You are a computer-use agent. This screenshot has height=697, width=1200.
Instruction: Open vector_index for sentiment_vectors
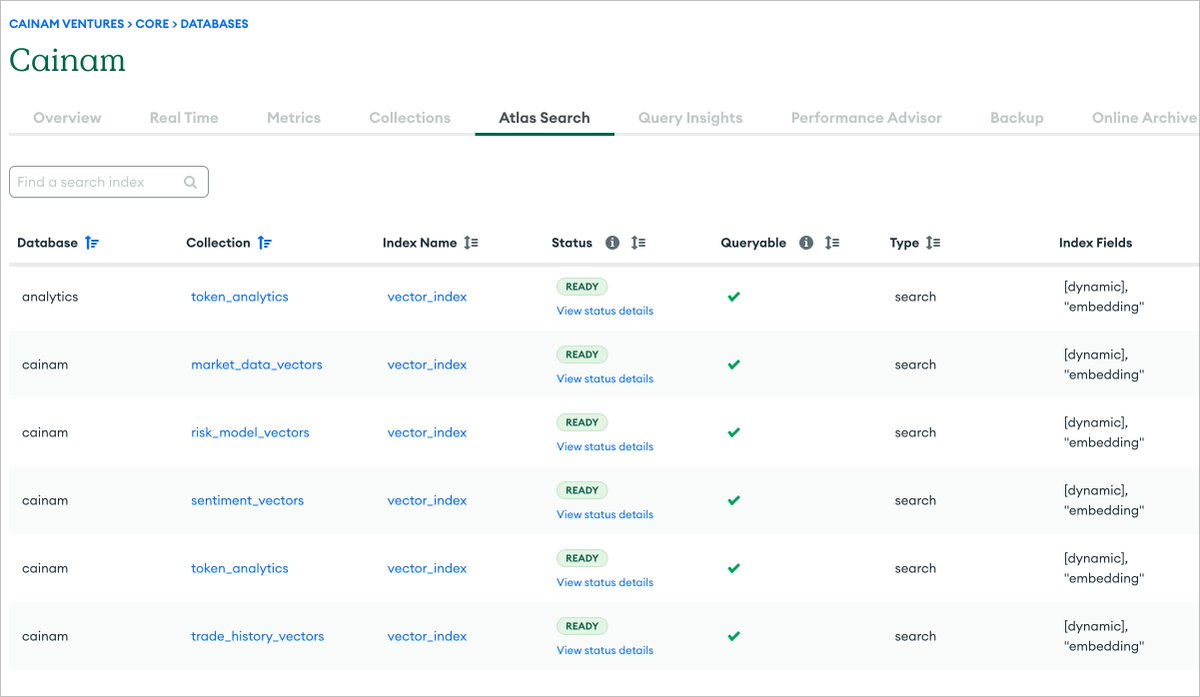pyautogui.click(x=427, y=500)
